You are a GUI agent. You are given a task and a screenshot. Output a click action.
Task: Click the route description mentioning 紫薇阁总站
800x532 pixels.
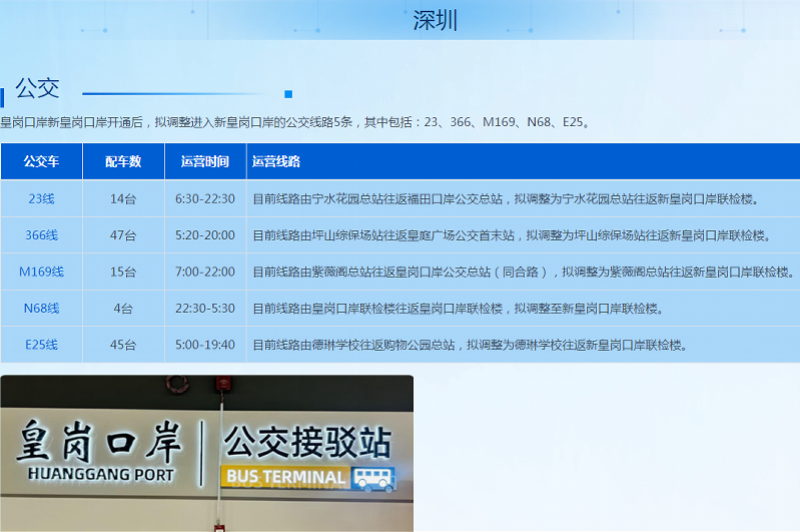pyautogui.click(x=523, y=272)
